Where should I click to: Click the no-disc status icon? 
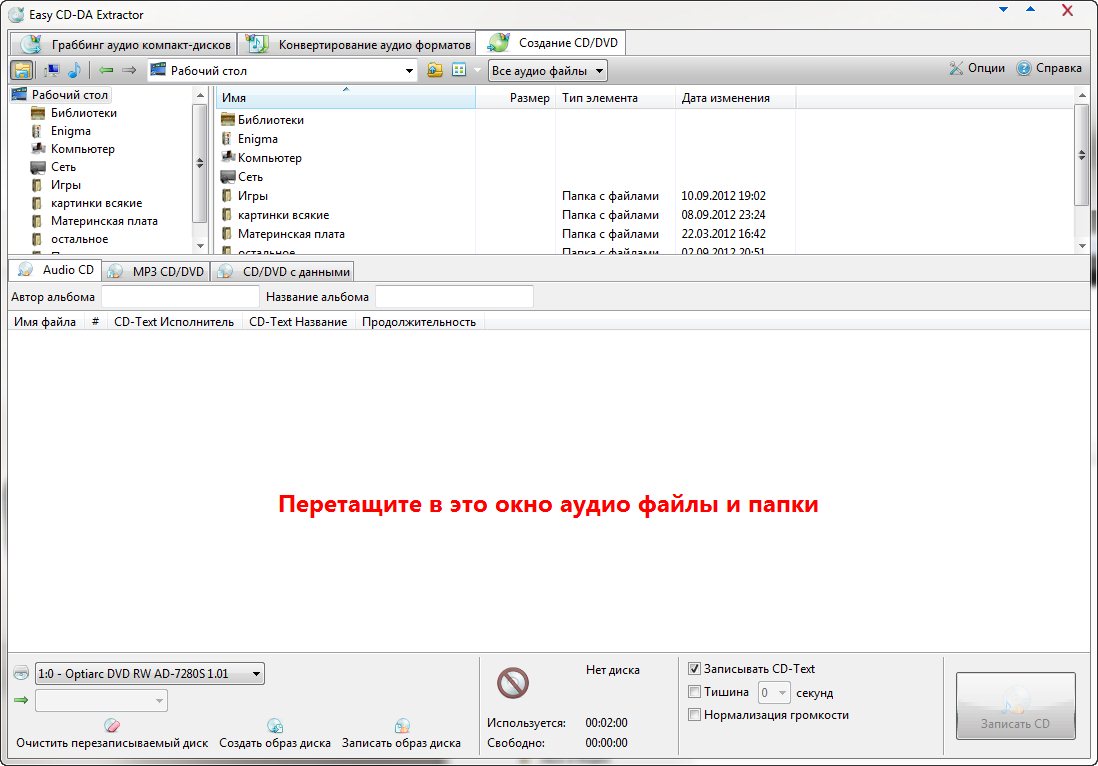513,683
